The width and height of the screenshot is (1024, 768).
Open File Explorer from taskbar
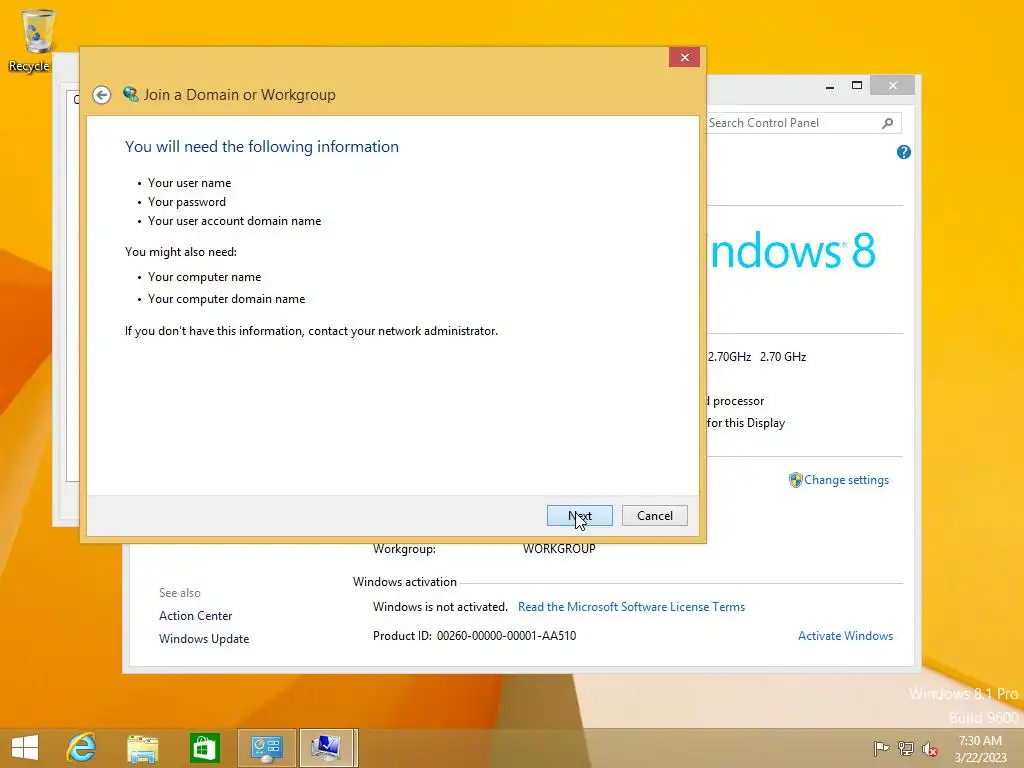click(x=142, y=748)
